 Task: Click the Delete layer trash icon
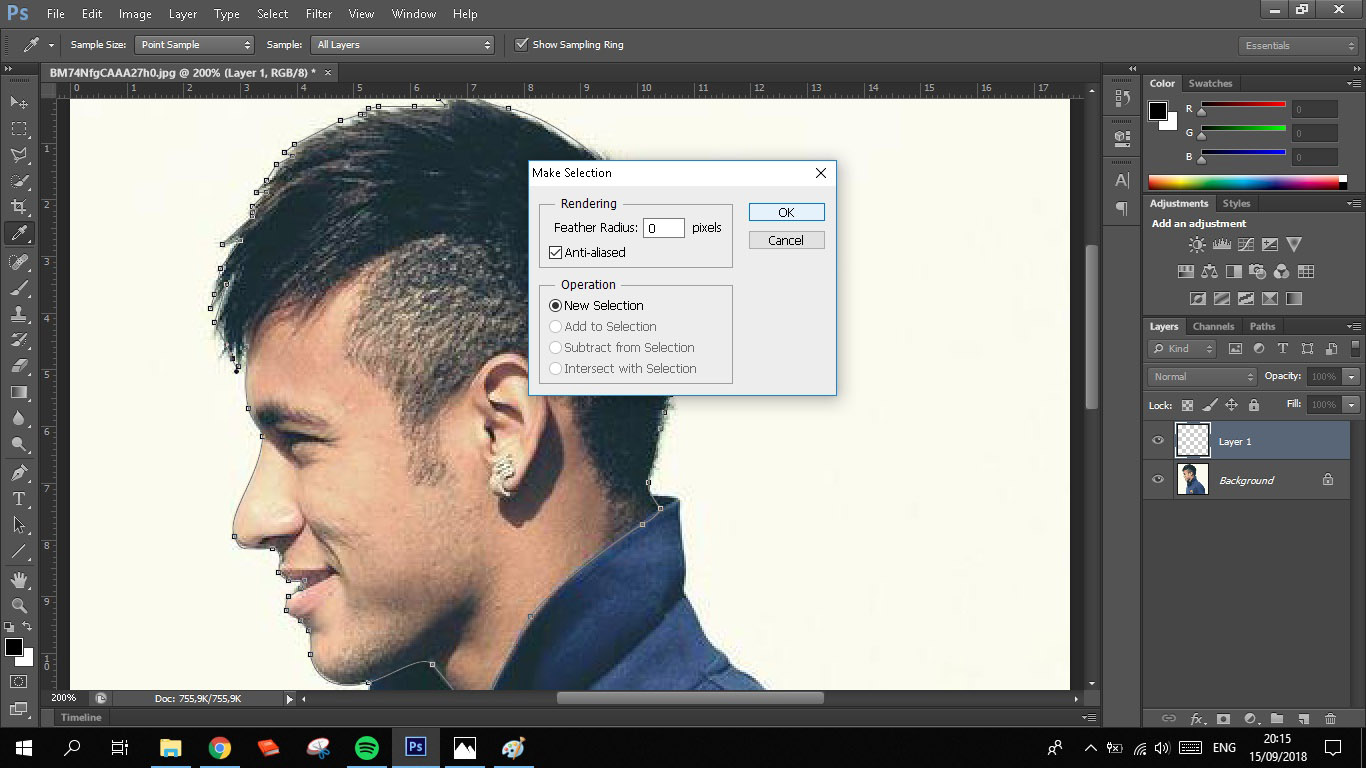coord(1330,718)
